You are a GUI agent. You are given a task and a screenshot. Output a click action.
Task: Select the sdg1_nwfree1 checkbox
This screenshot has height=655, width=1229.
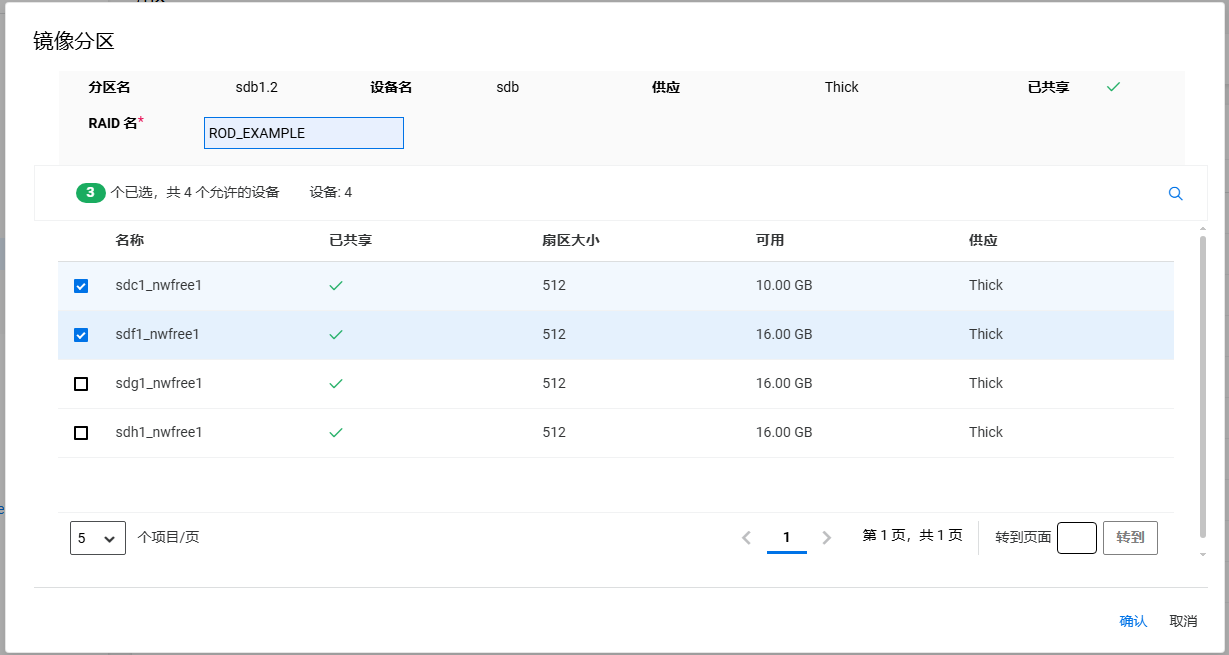click(x=81, y=384)
